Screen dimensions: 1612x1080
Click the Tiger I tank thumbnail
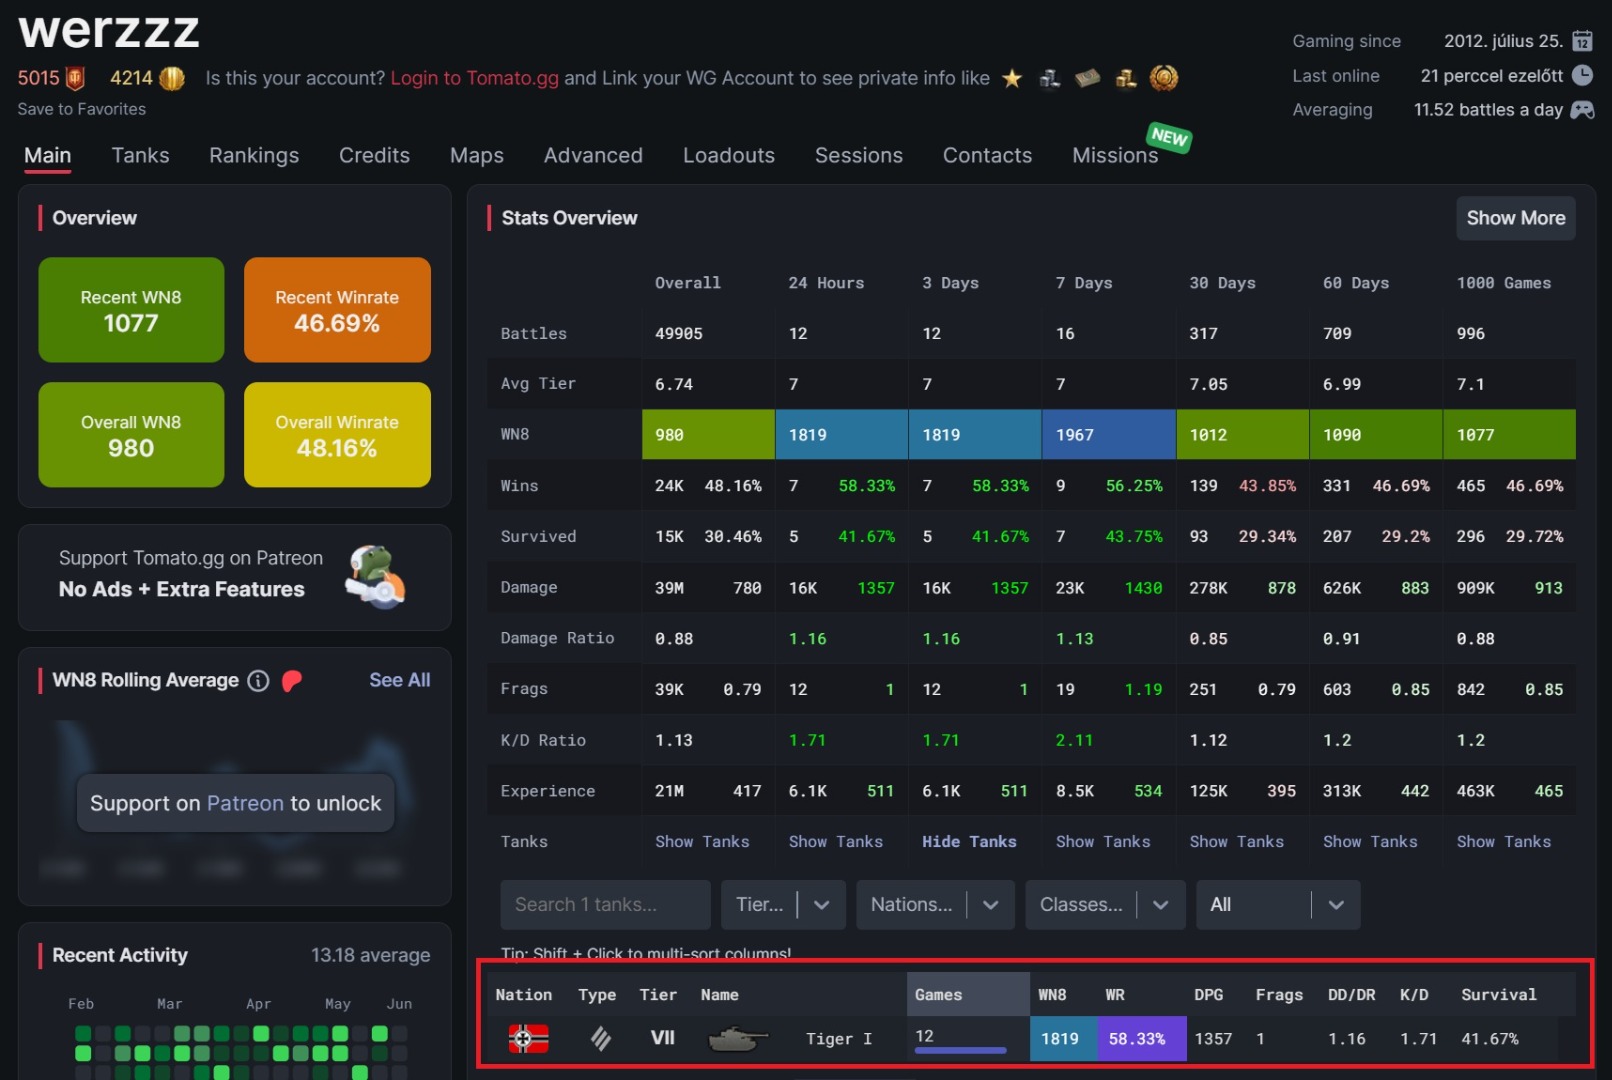[738, 1040]
